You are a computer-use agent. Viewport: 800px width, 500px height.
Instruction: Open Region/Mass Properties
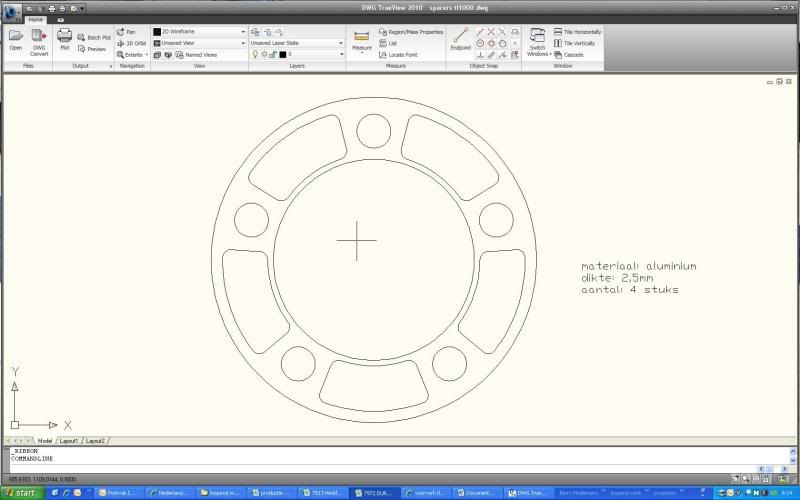411,32
